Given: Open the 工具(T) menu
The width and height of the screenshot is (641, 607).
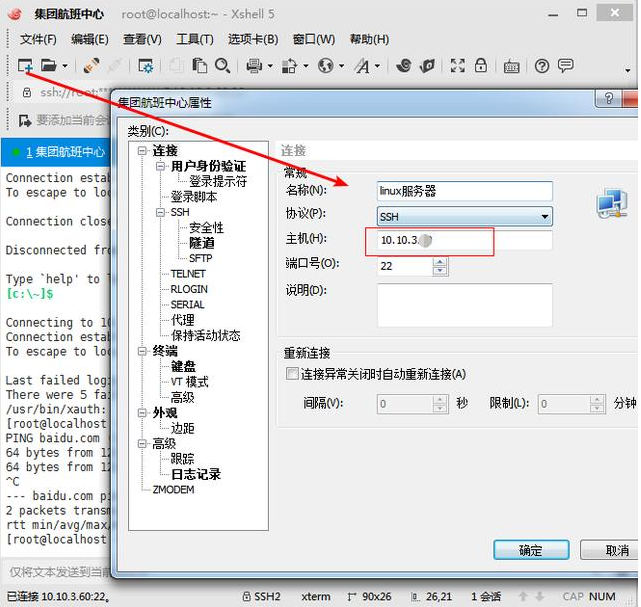Looking at the screenshot, I should (194, 39).
